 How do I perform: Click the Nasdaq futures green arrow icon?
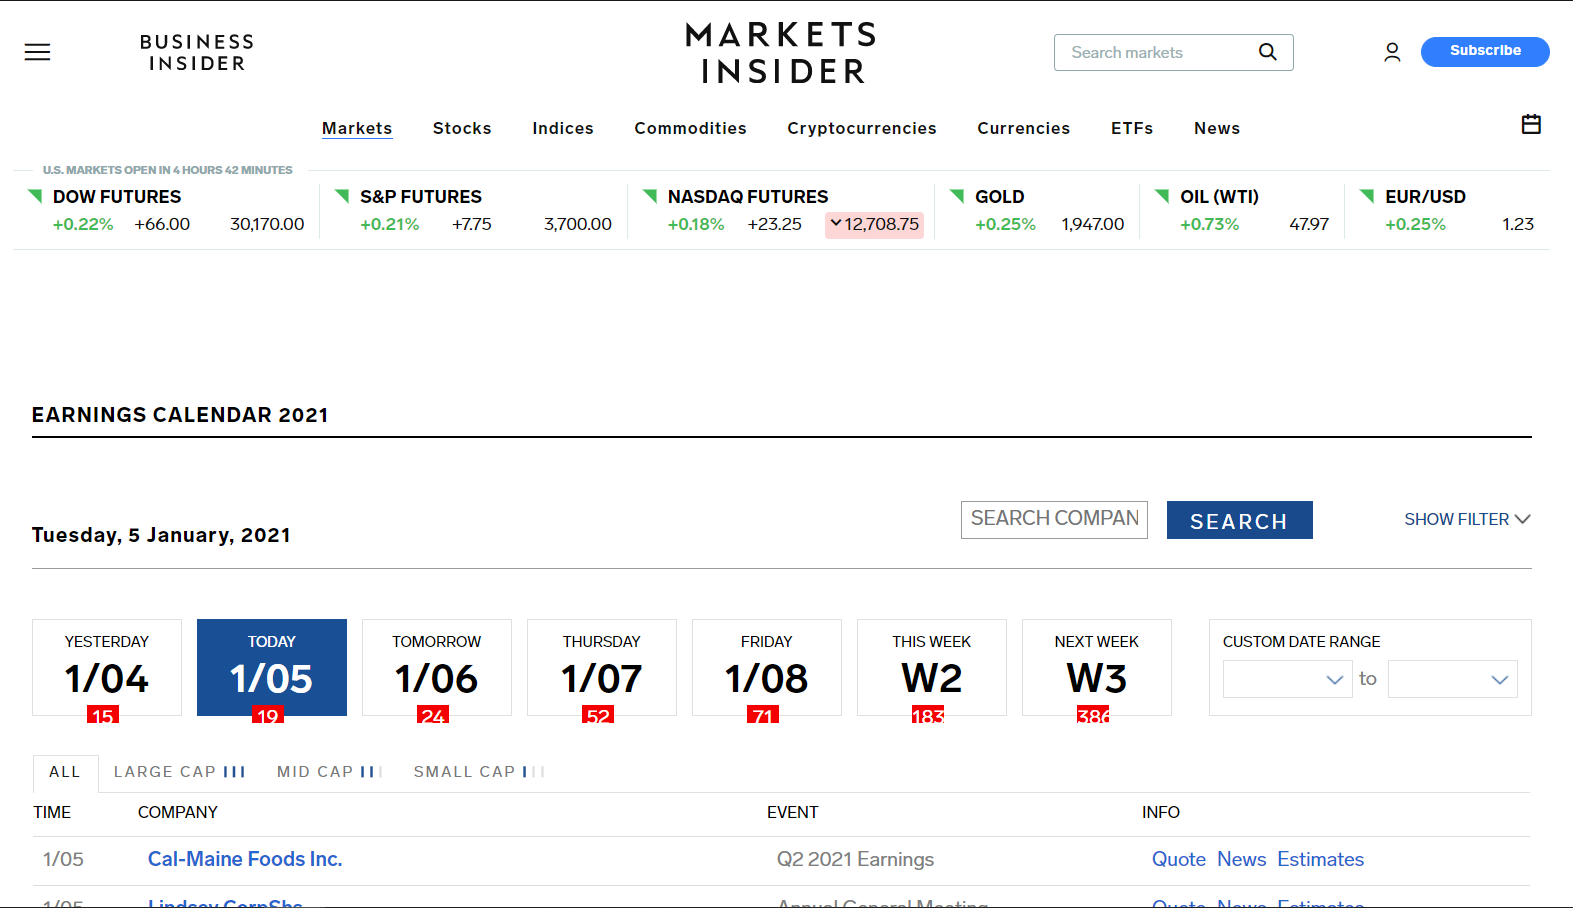point(650,195)
